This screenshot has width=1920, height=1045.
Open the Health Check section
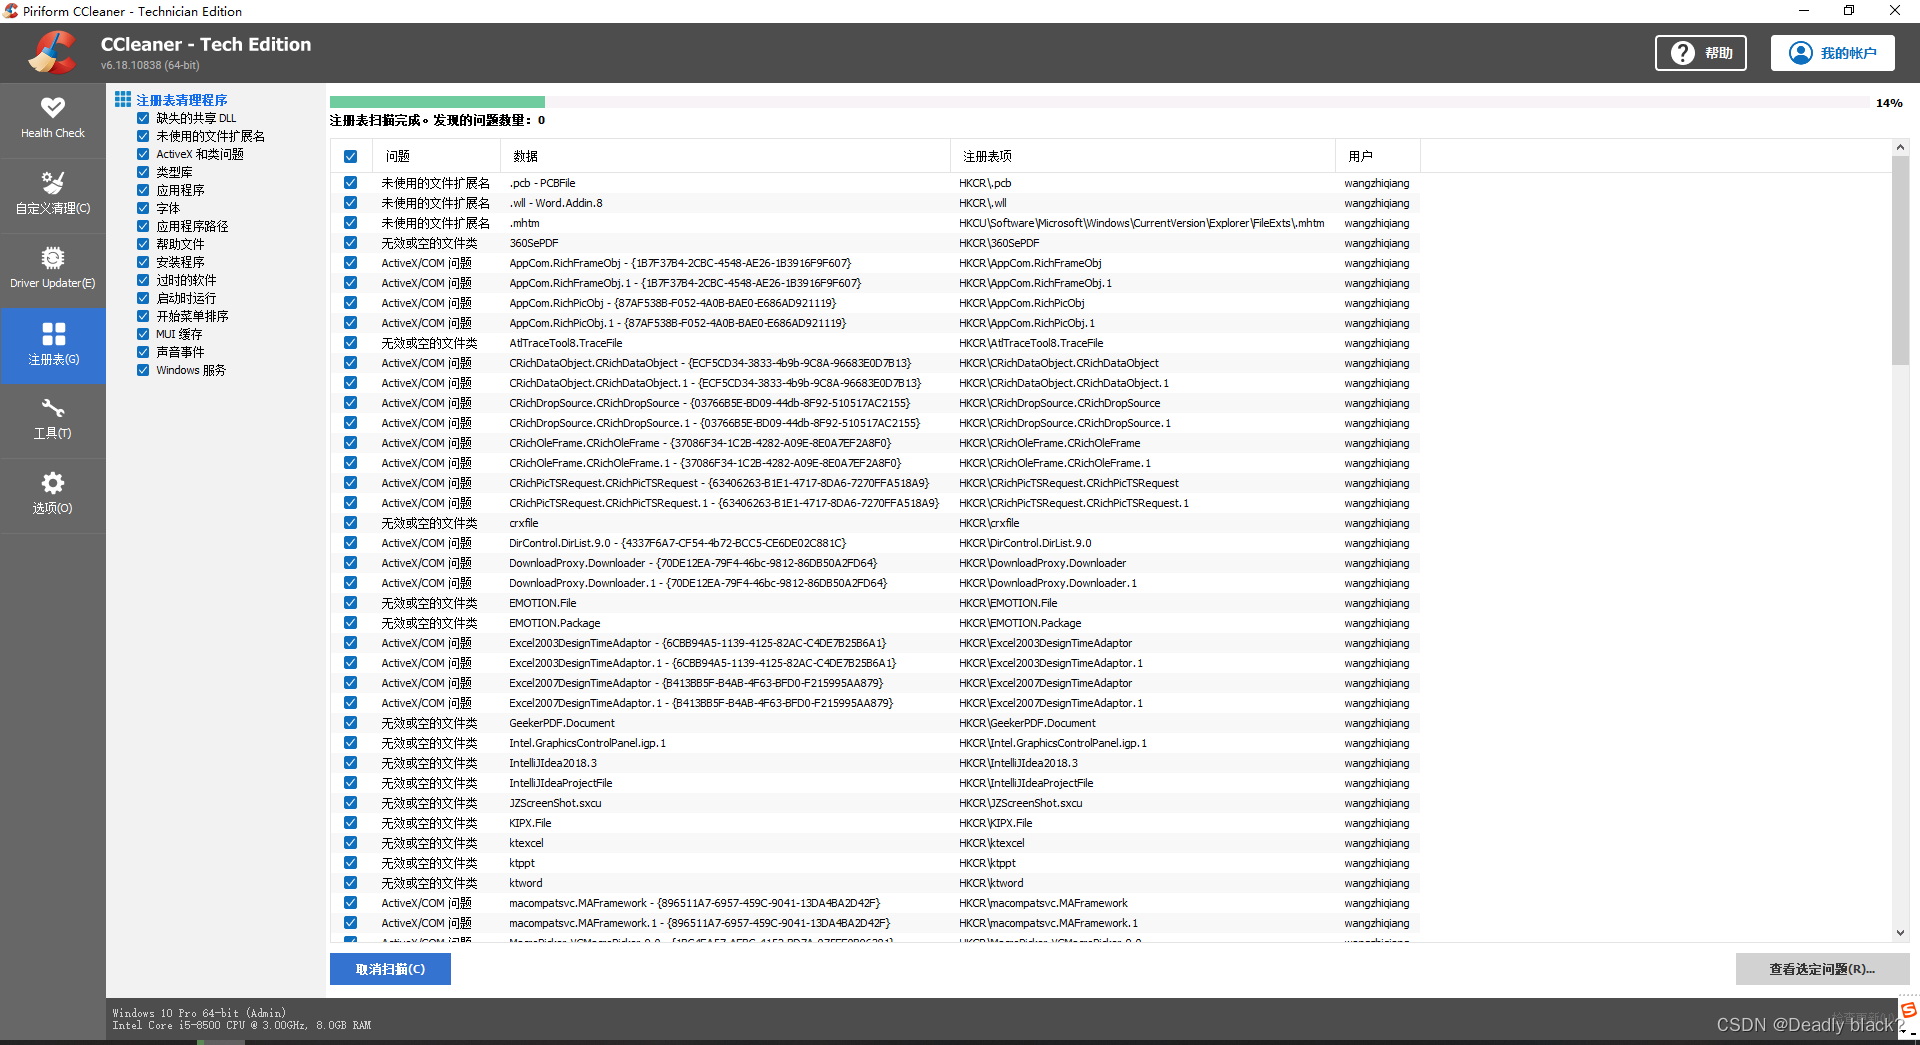(x=53, y=119)
